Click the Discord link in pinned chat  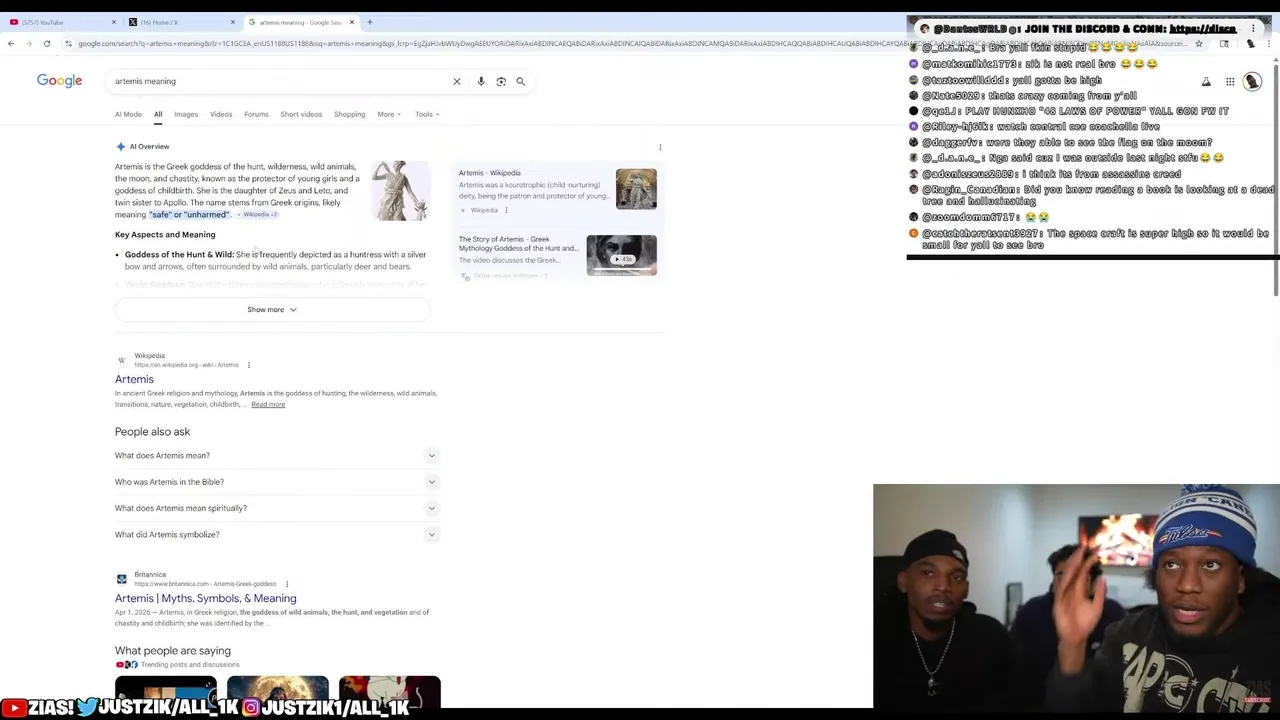(x=1202, y=29)
